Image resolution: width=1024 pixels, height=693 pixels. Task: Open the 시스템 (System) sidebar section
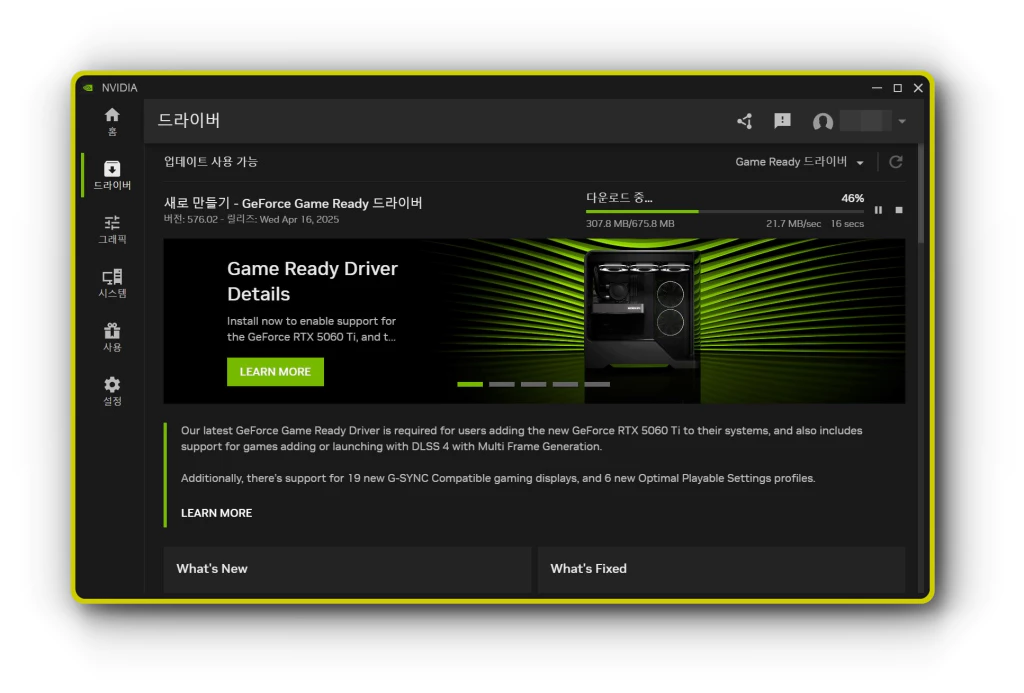point(112,283)
